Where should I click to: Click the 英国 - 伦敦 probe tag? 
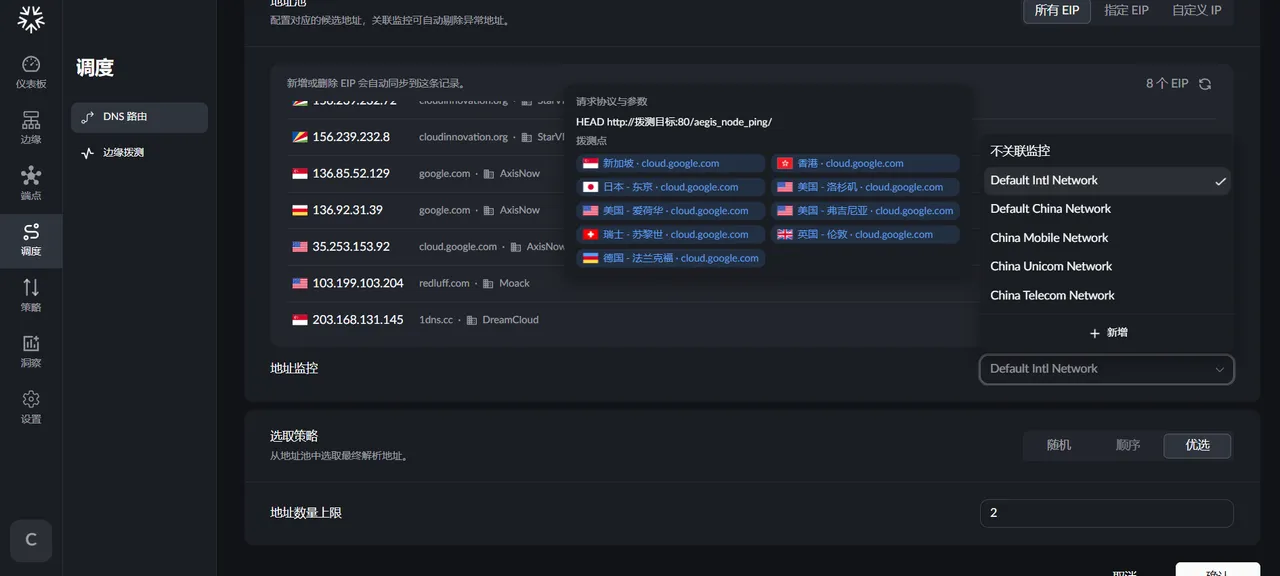[865, 235]
